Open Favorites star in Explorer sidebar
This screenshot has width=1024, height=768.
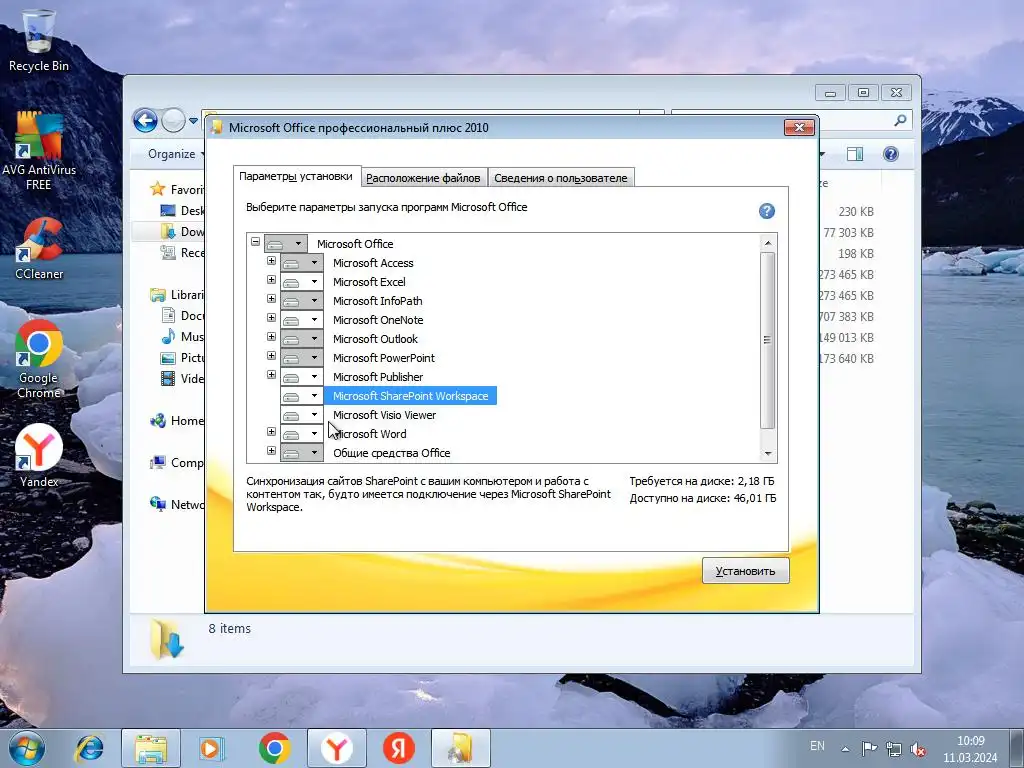157,189
